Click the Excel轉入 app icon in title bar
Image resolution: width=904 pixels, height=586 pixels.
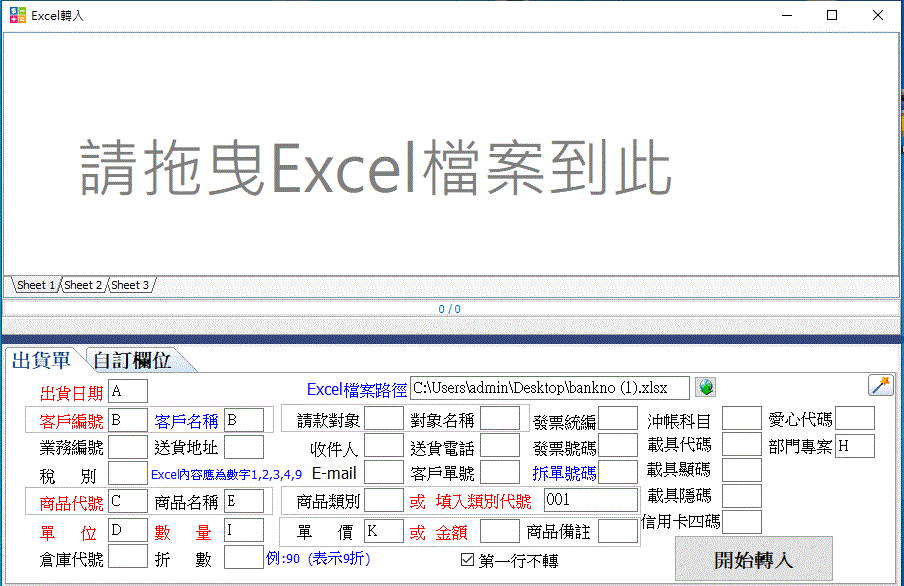click(18, 15)
